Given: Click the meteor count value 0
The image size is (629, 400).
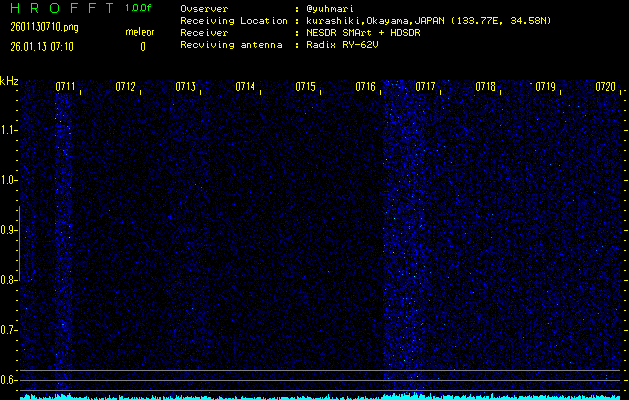Looking at the screenshot, I should click(143, 47).
